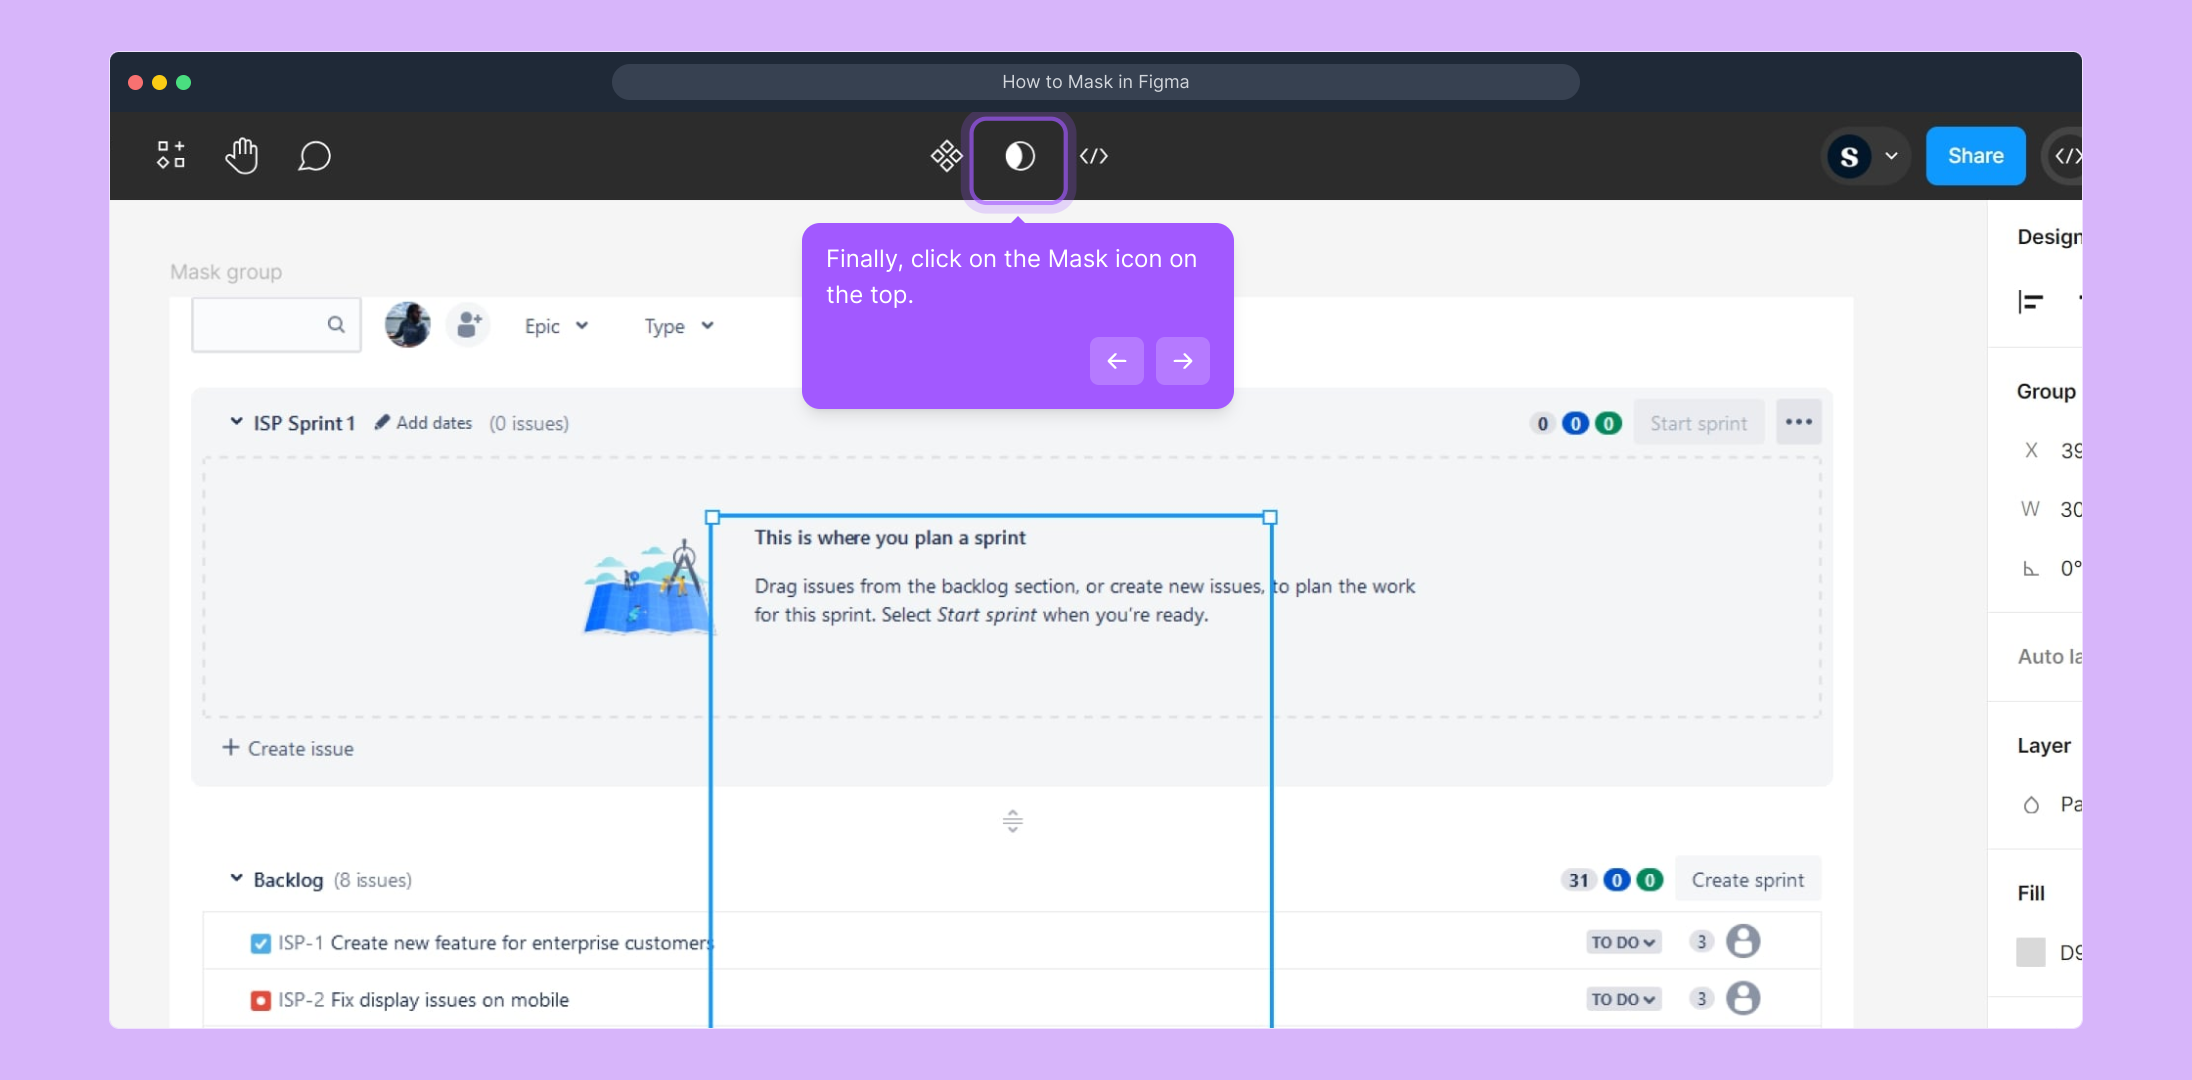
Task: Collapse the ISP Sprint 1 section
Action: (236, 422)
